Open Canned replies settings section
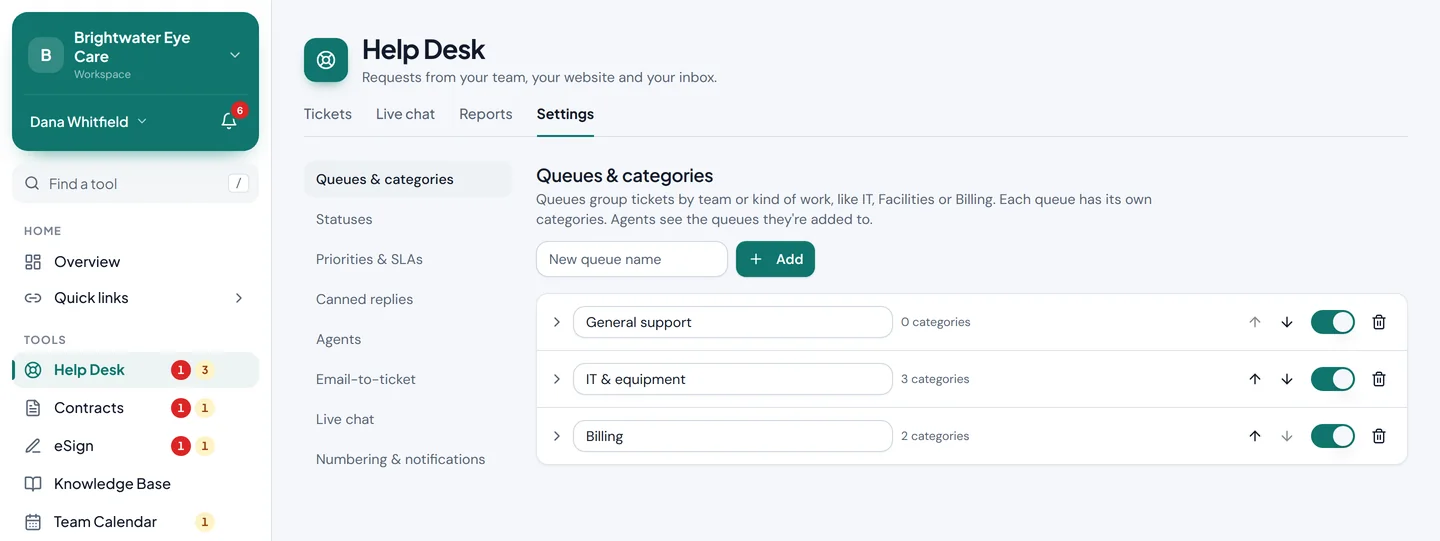 (408, 299)
